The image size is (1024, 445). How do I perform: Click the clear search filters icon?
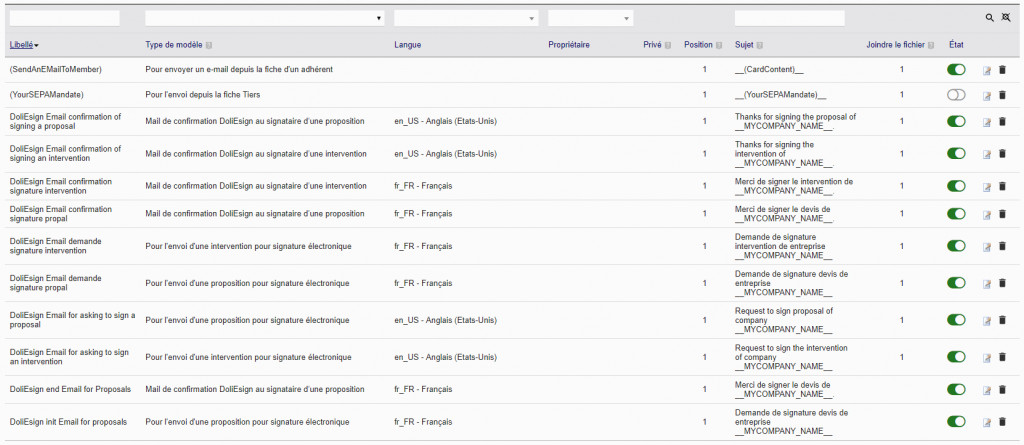(x=1005, y=18)
